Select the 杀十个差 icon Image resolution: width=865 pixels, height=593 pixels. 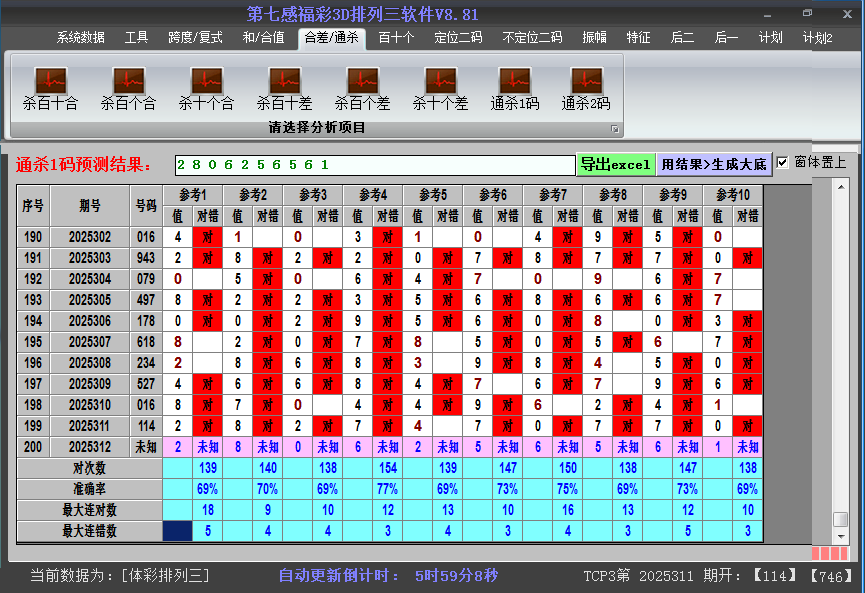coord(440,82)
